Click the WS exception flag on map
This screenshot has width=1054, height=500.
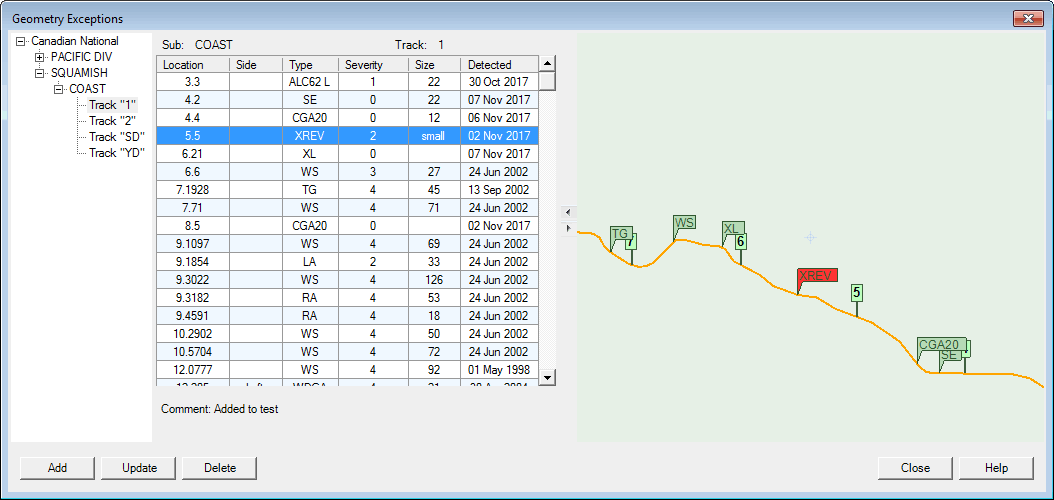click(684, 223)
